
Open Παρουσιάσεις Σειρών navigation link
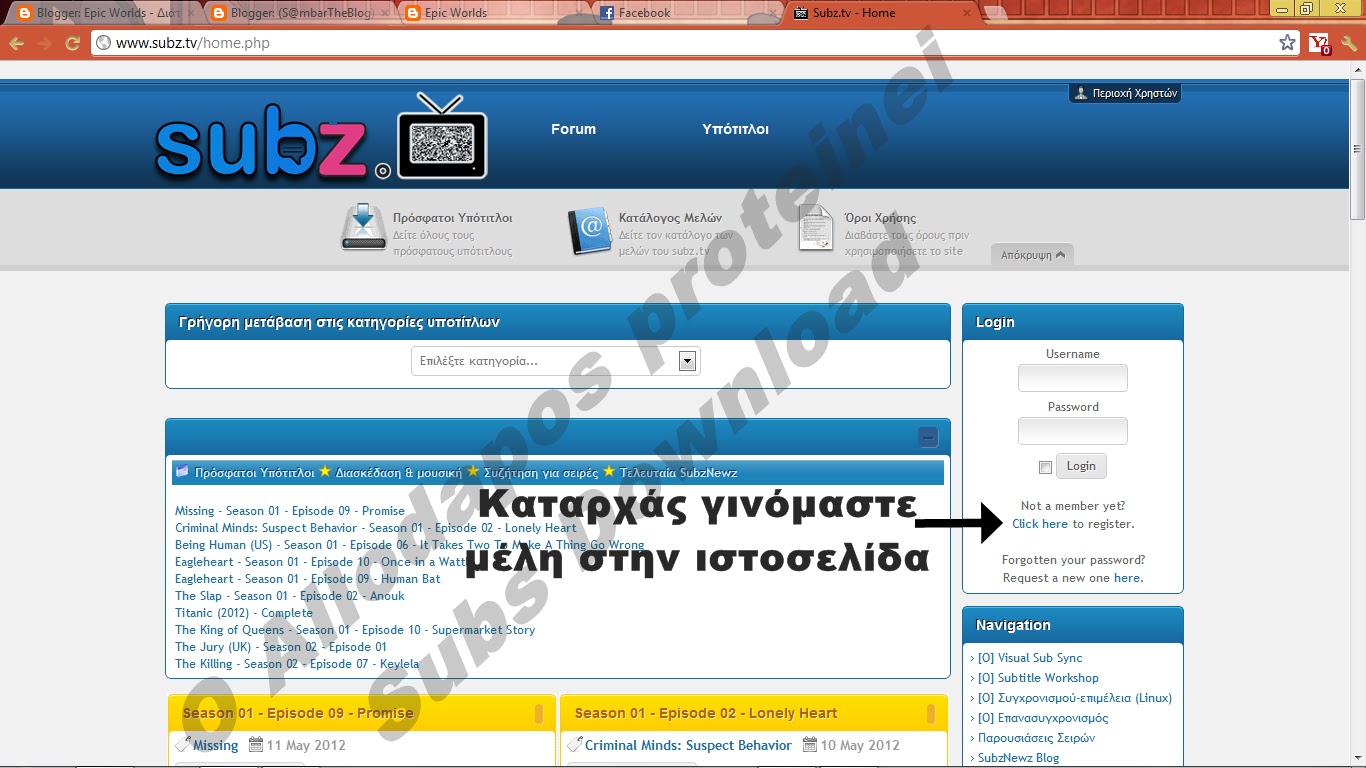click(x=1037, y=738)
